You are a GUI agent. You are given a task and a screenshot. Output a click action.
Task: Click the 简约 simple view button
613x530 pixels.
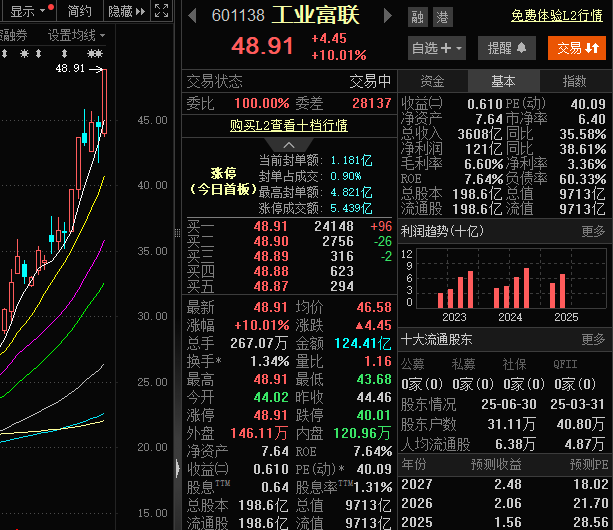(80, 11)
